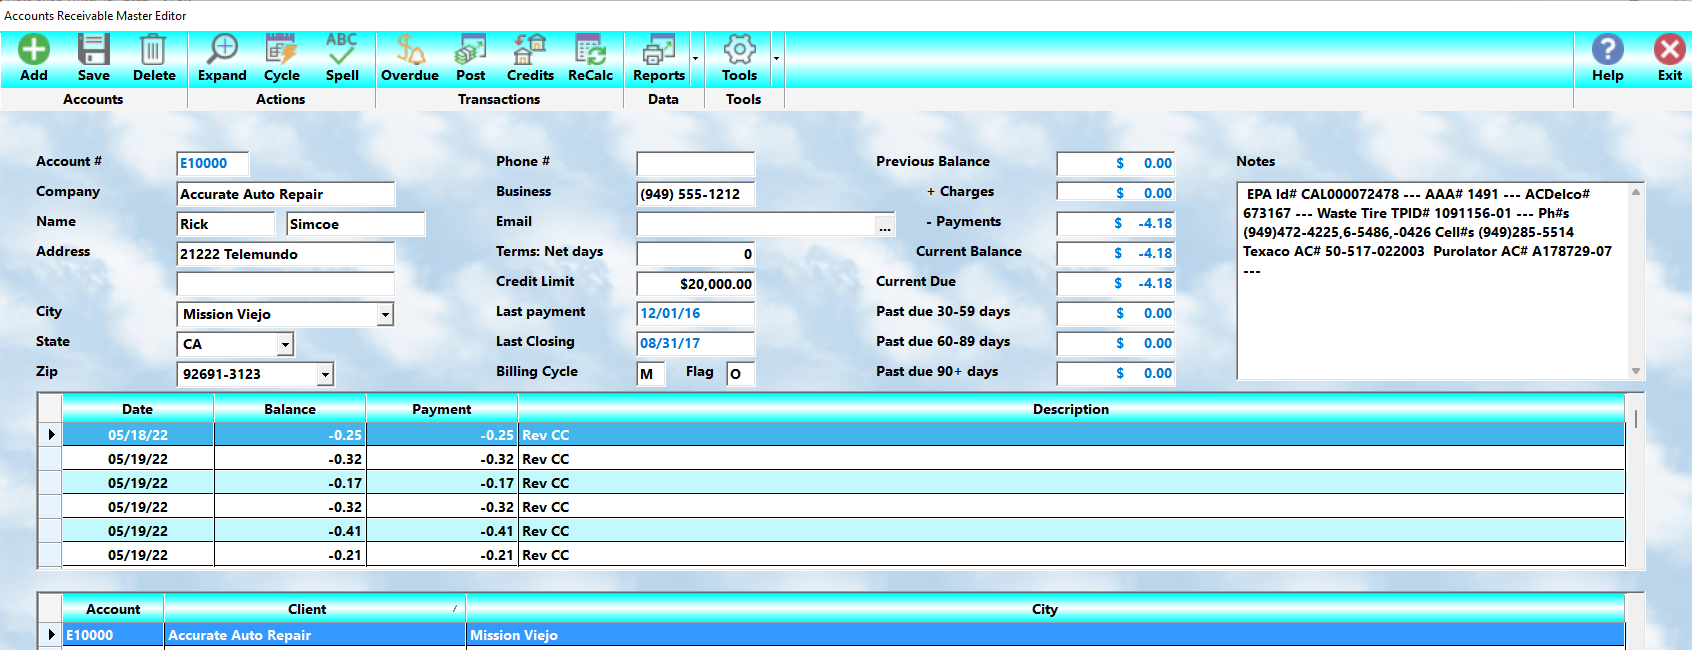Click the empty second address line
The width and height of the screenshot is (1692, 650).
(x=286, y=284)
